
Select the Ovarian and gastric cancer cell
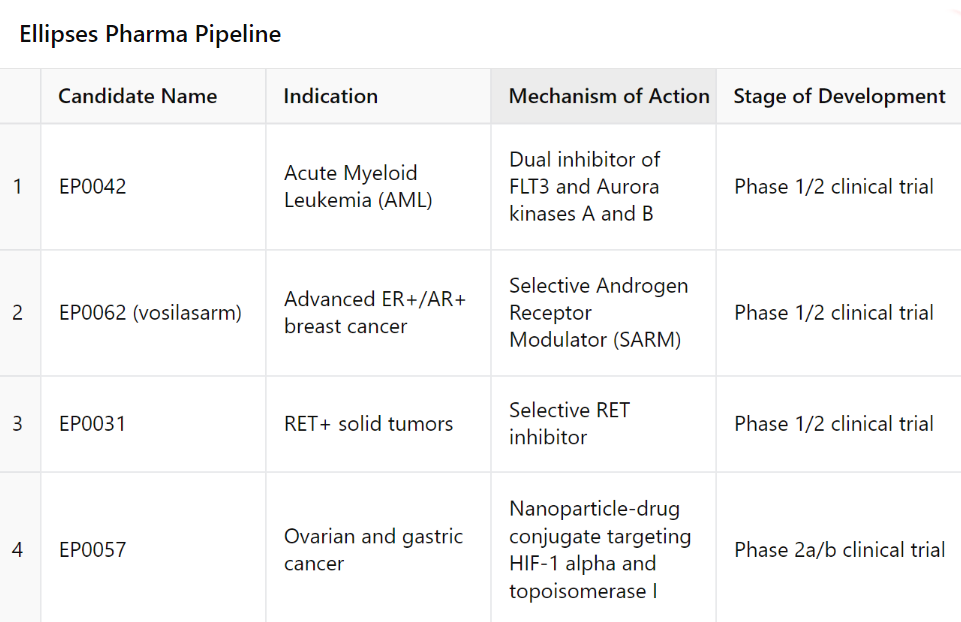[373, 550]
